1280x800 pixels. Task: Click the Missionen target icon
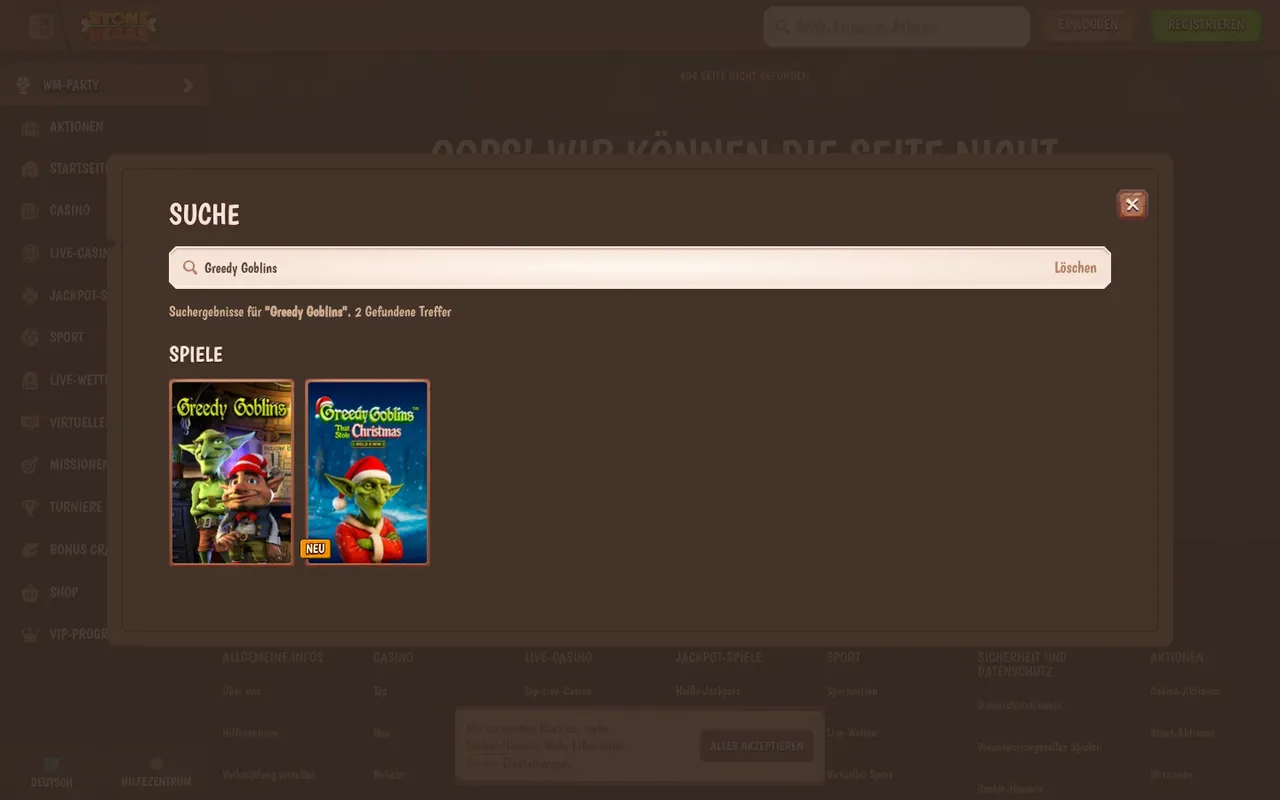click(30, 465)
